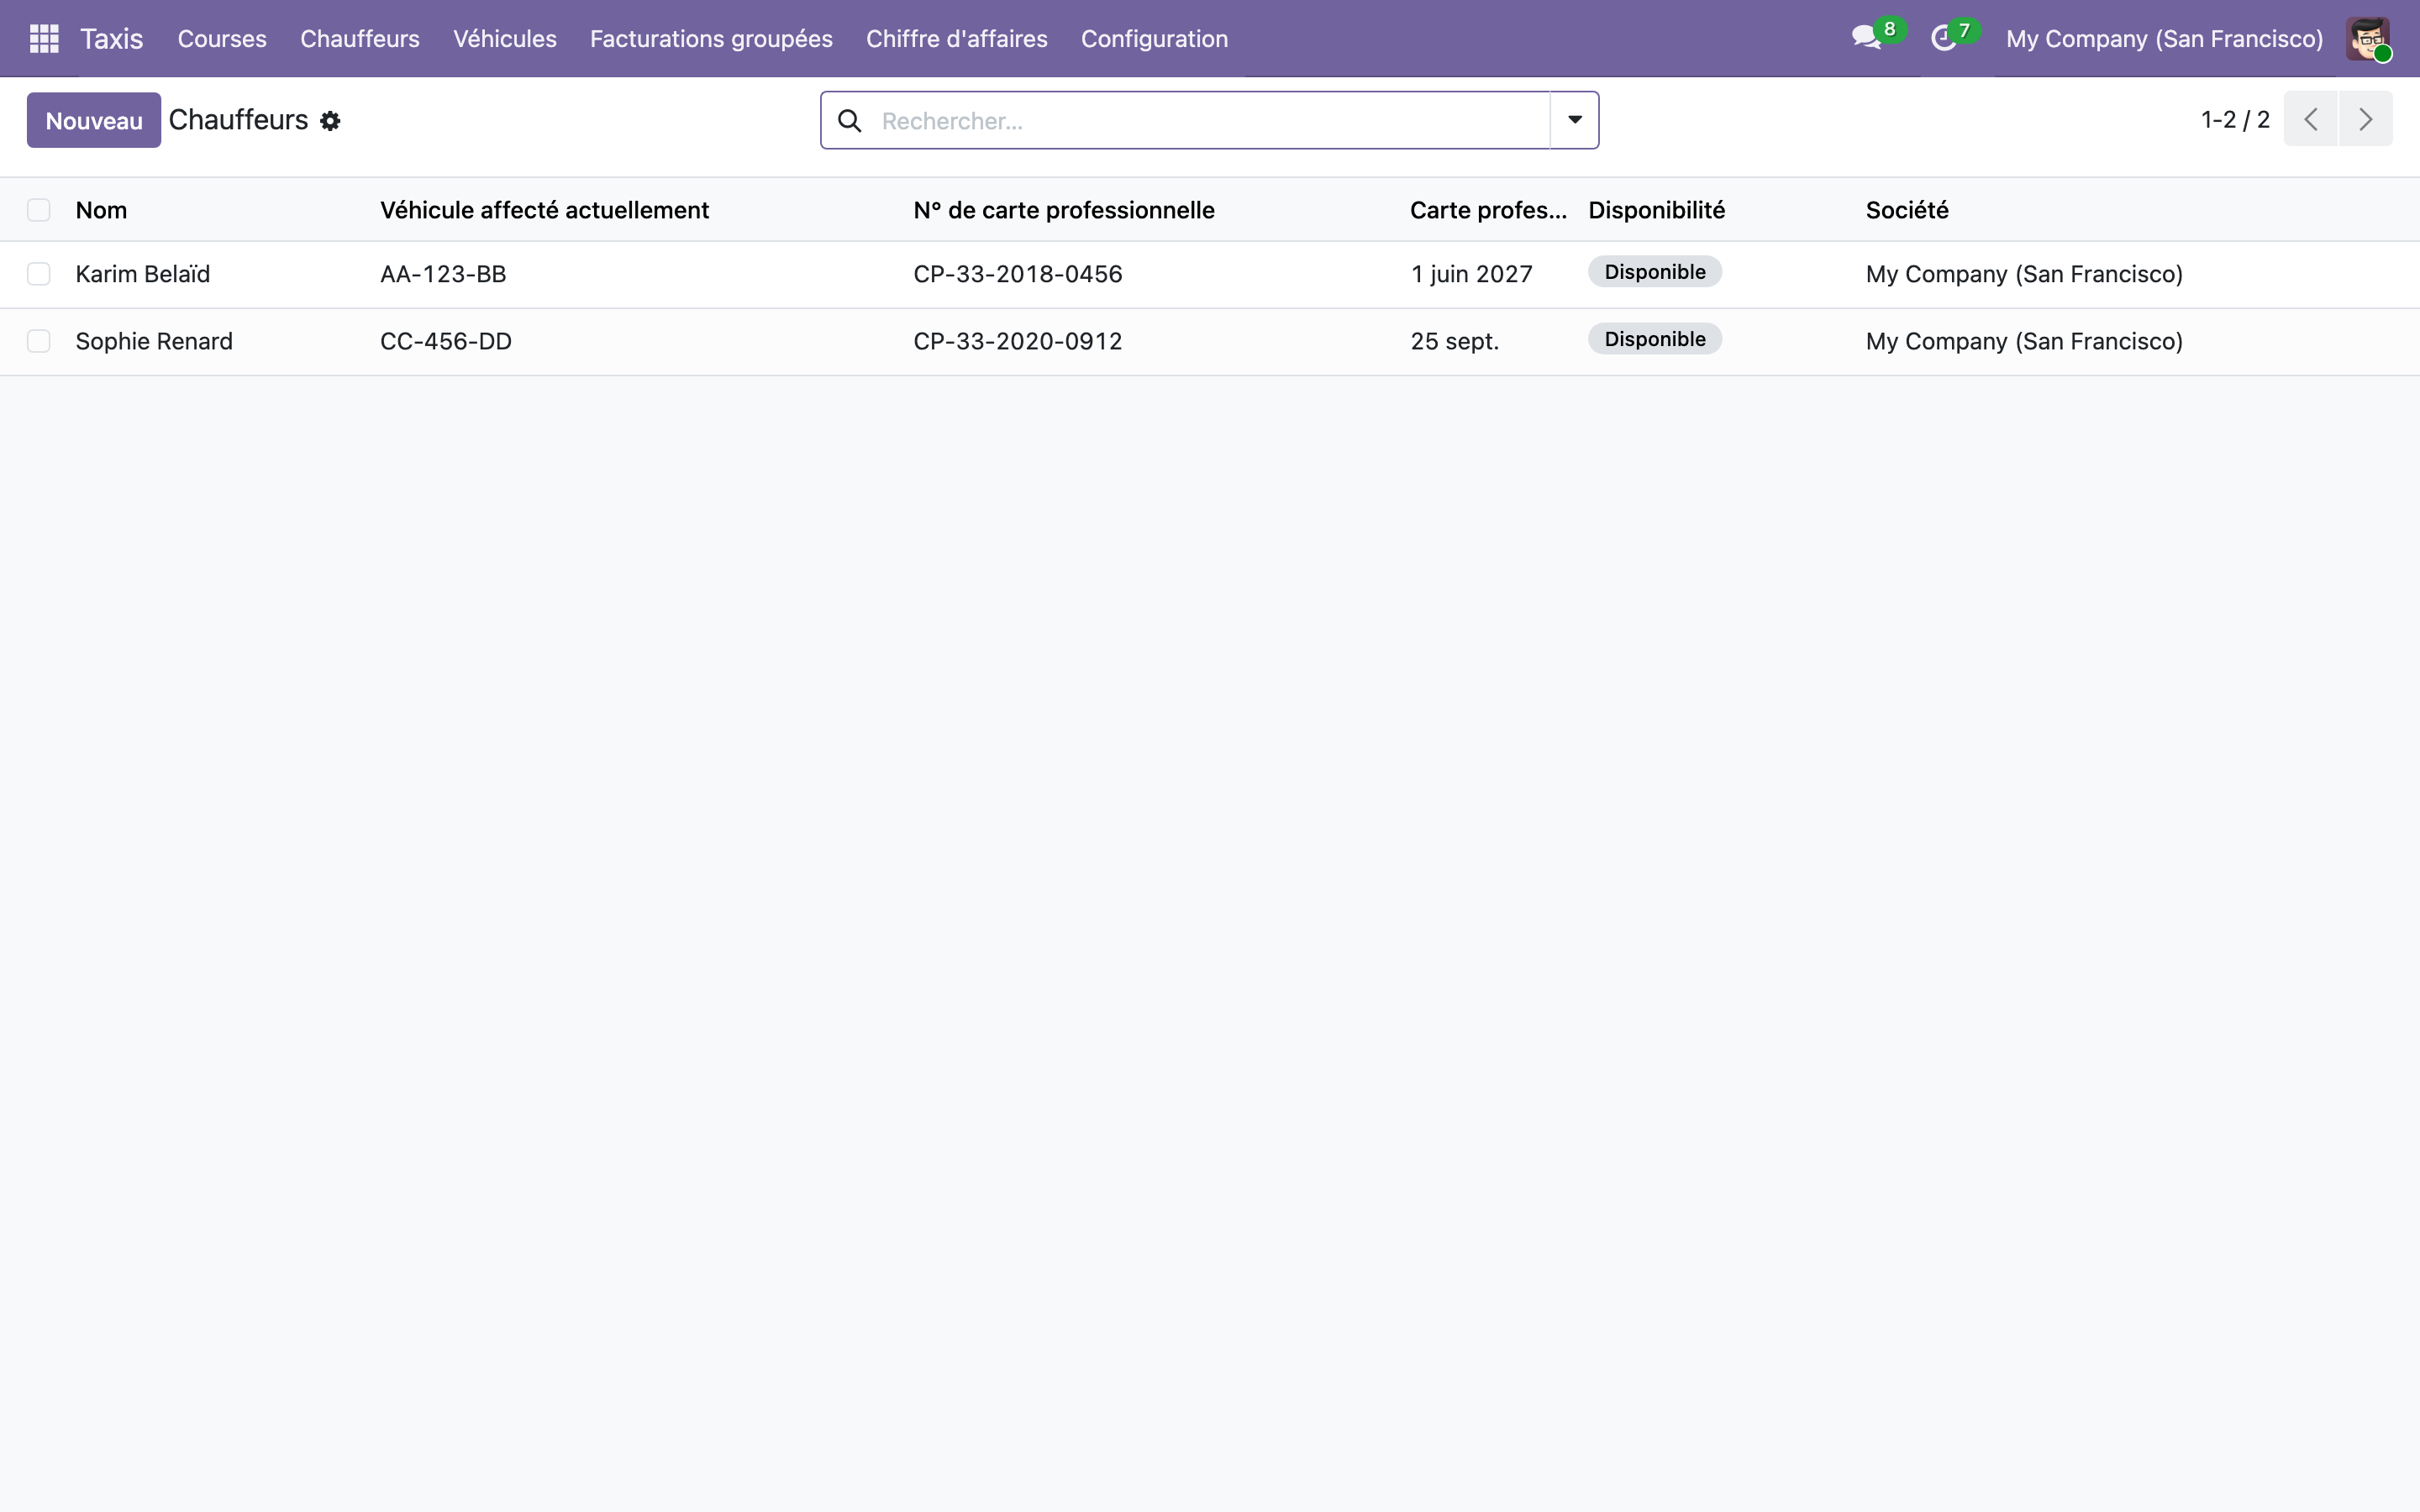2420x1512 pixels.
Task: Click the Nouveau button
Action: point(94,120)
